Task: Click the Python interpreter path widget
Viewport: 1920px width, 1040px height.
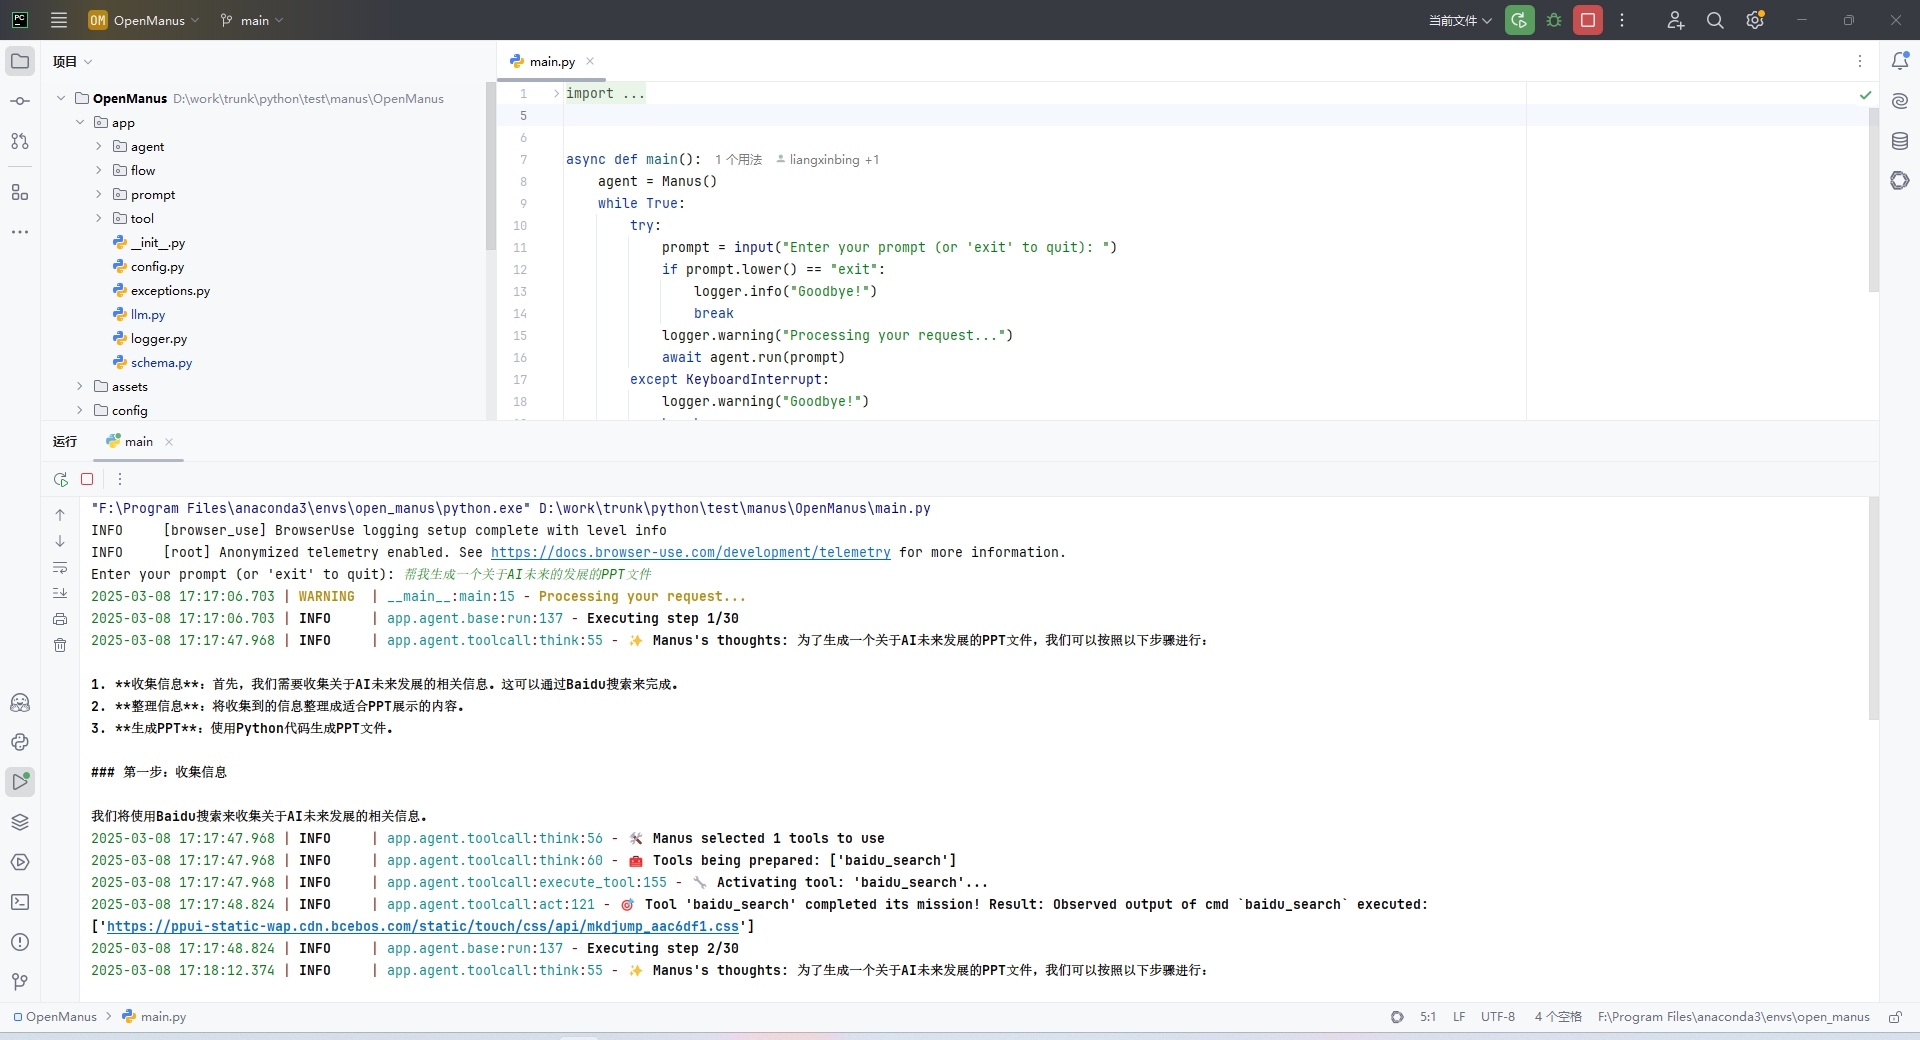Action: click(1733, 1017)
